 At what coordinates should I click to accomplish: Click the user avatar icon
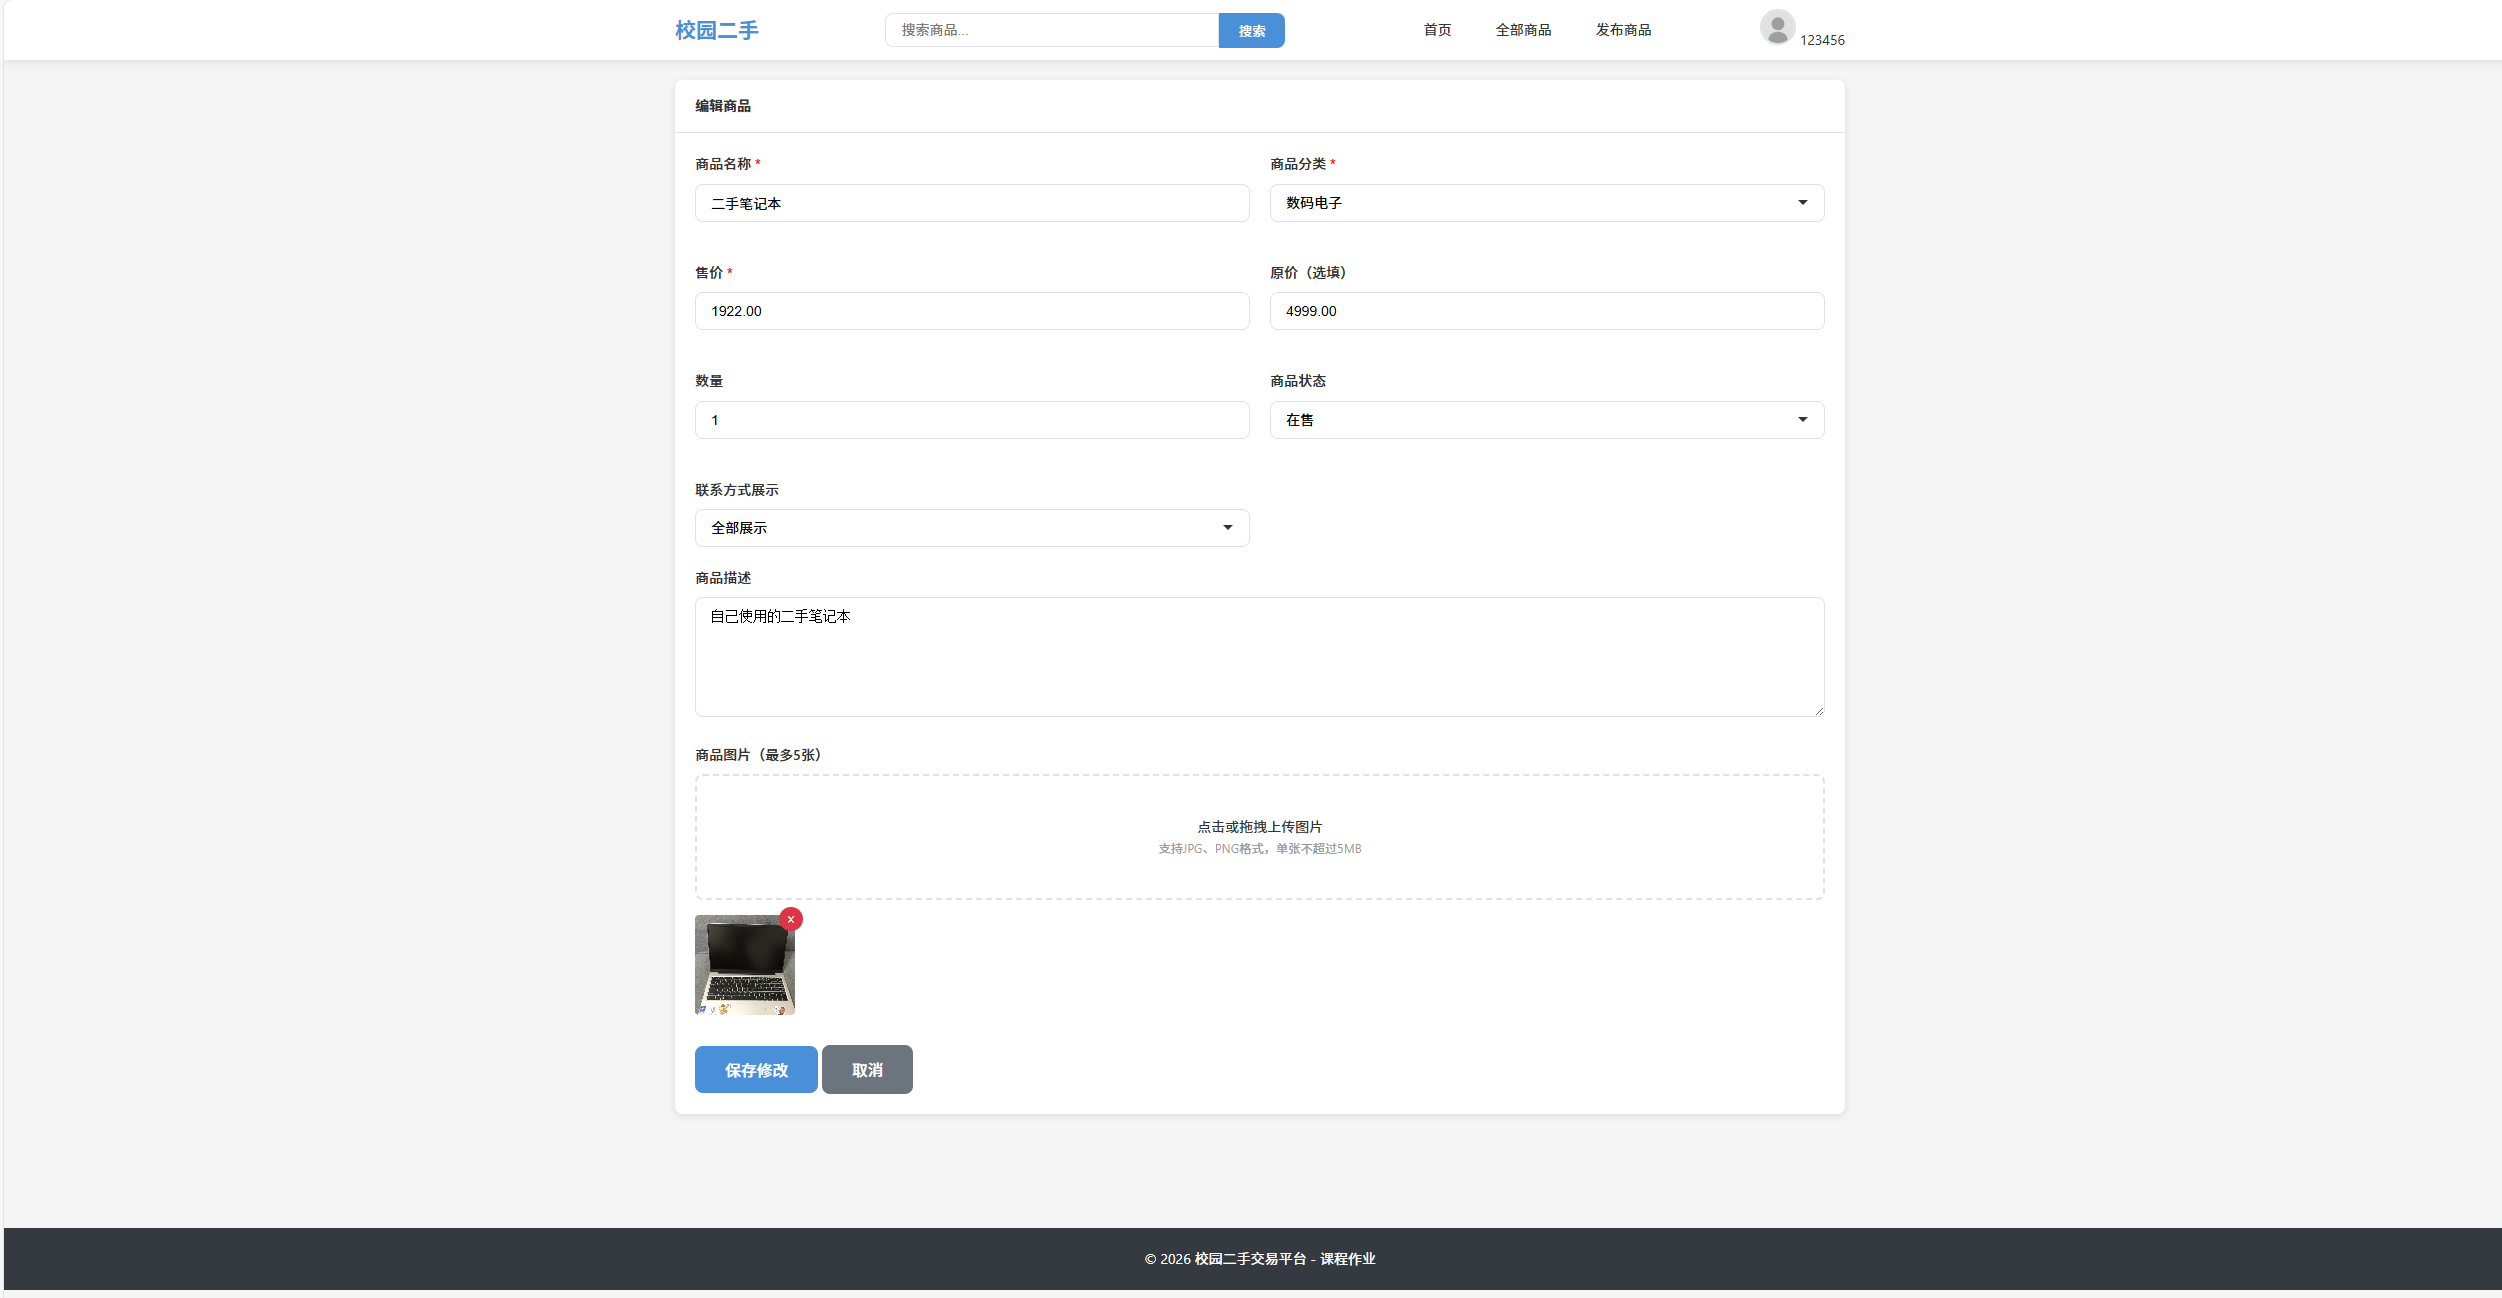(1776, 27)
